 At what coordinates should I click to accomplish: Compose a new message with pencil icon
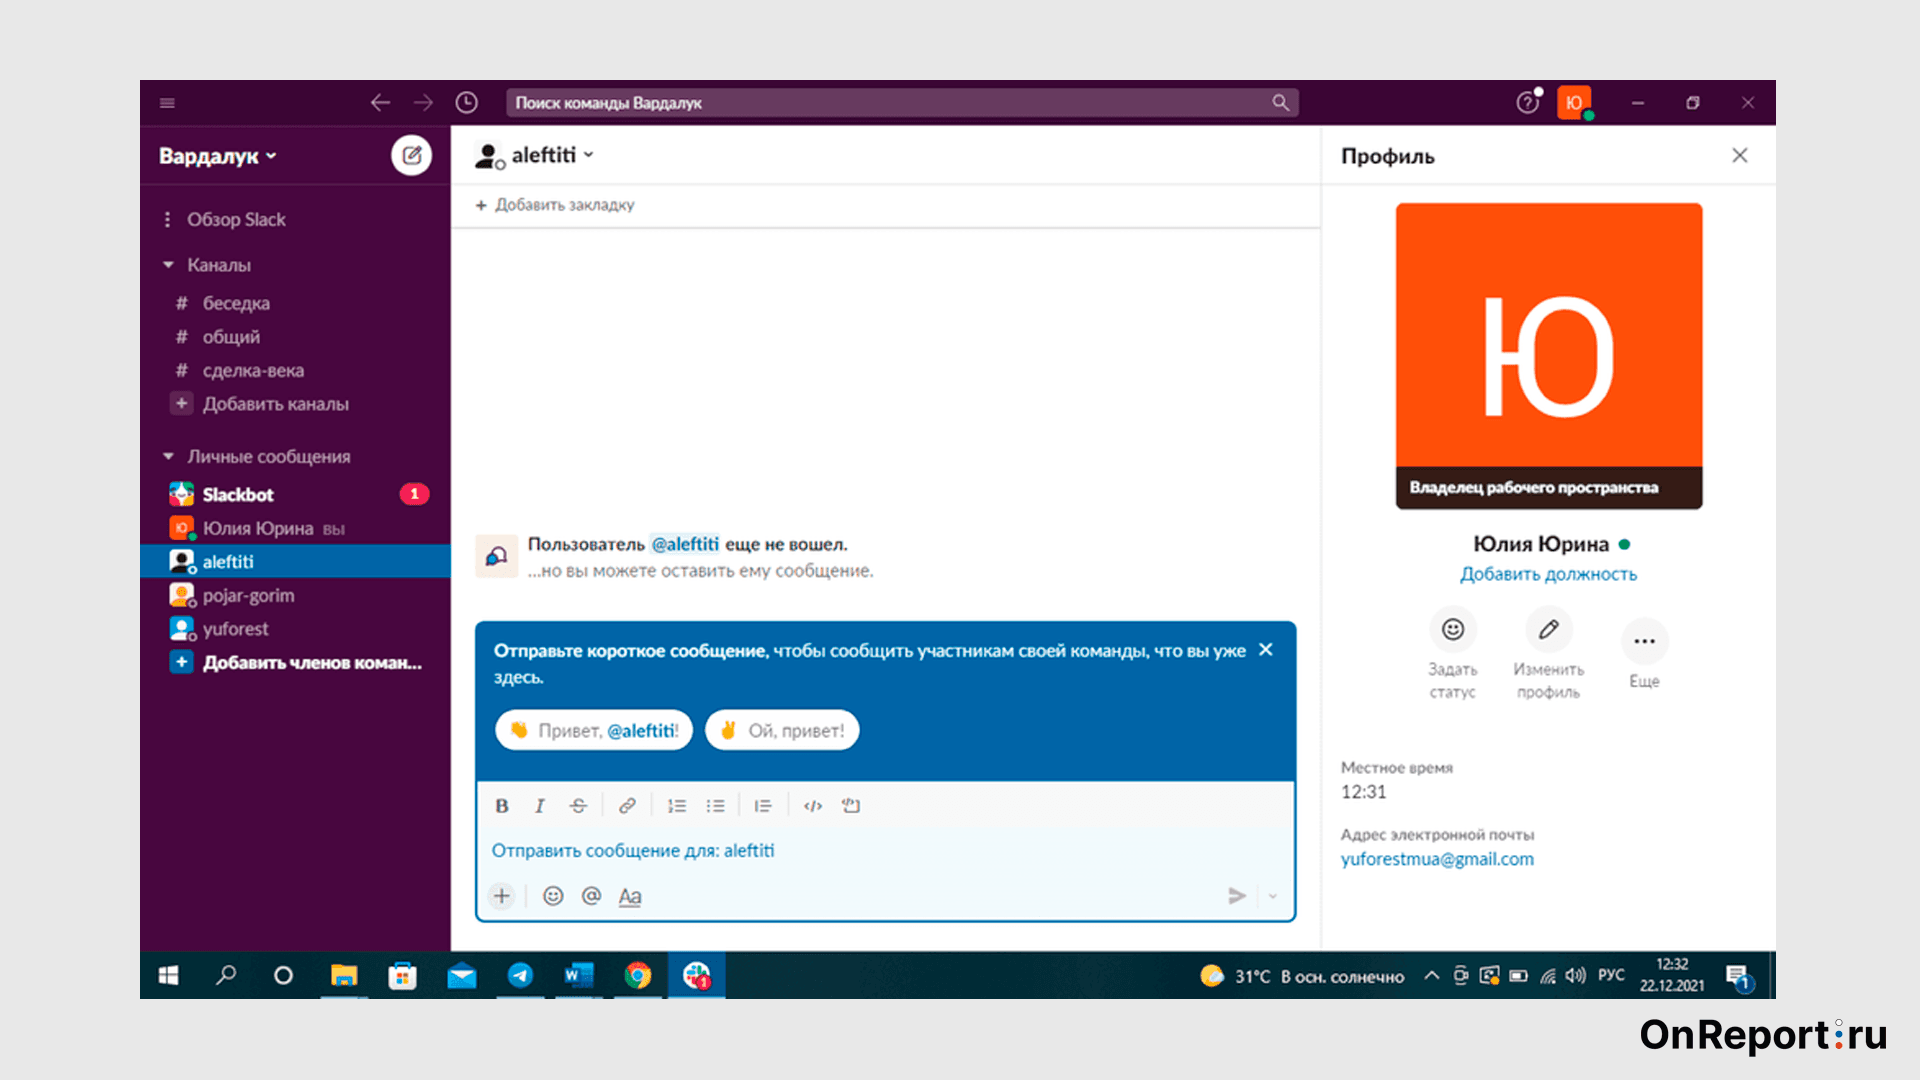[x=411, y=155]
